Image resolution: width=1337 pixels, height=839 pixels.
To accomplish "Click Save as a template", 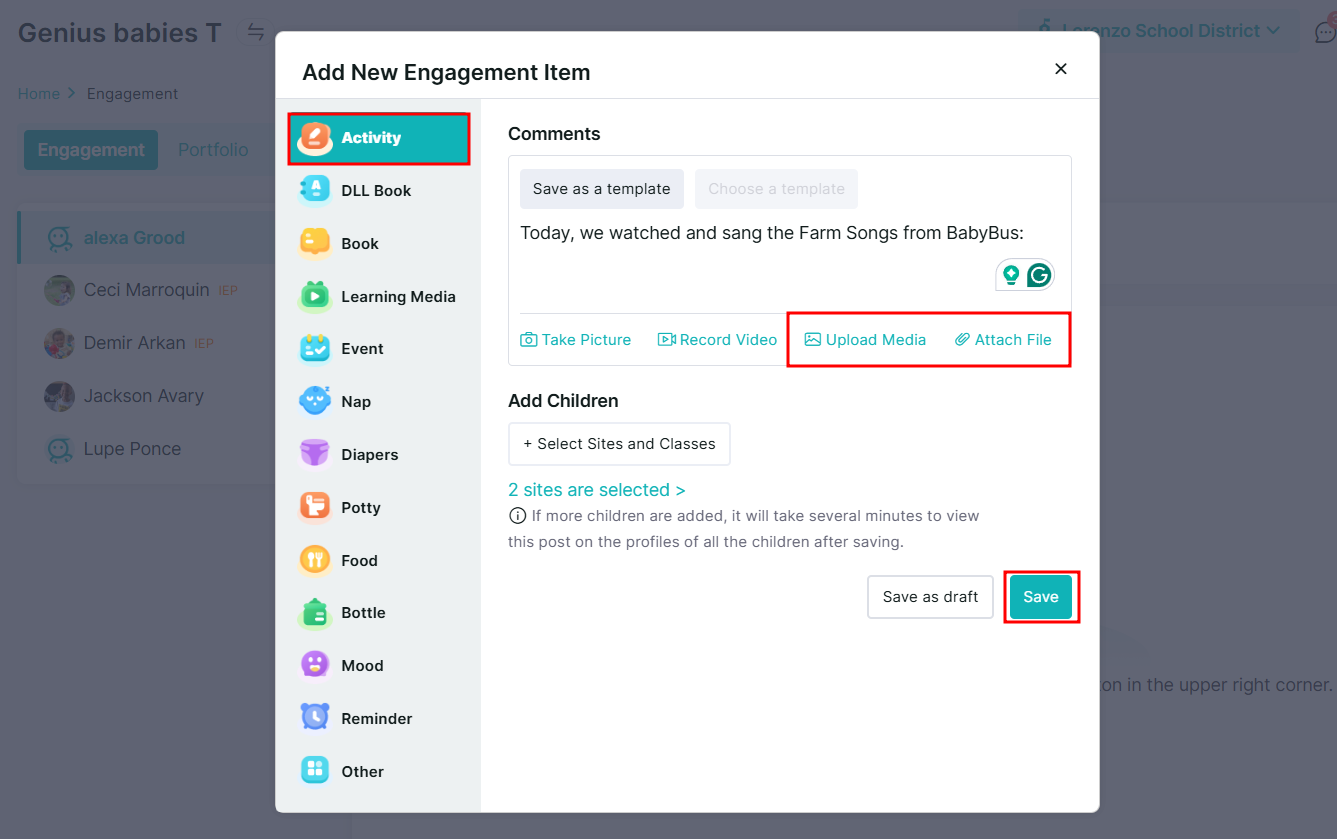I will (x=602, y=189).
